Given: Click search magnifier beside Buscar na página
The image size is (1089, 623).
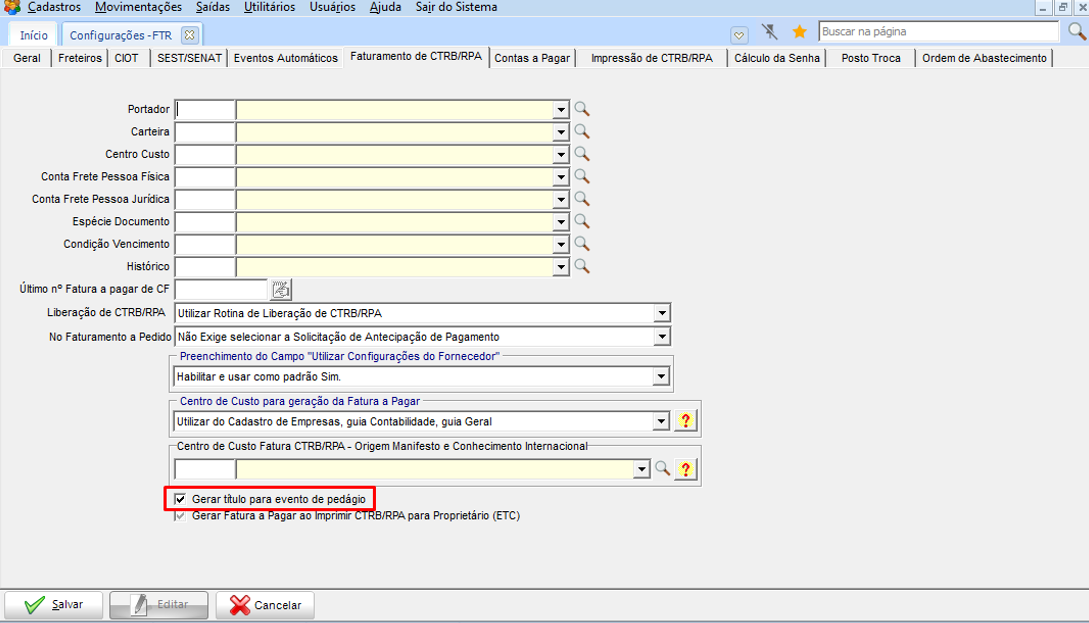Looking at the screenshot, I should tap(1076, 31).
